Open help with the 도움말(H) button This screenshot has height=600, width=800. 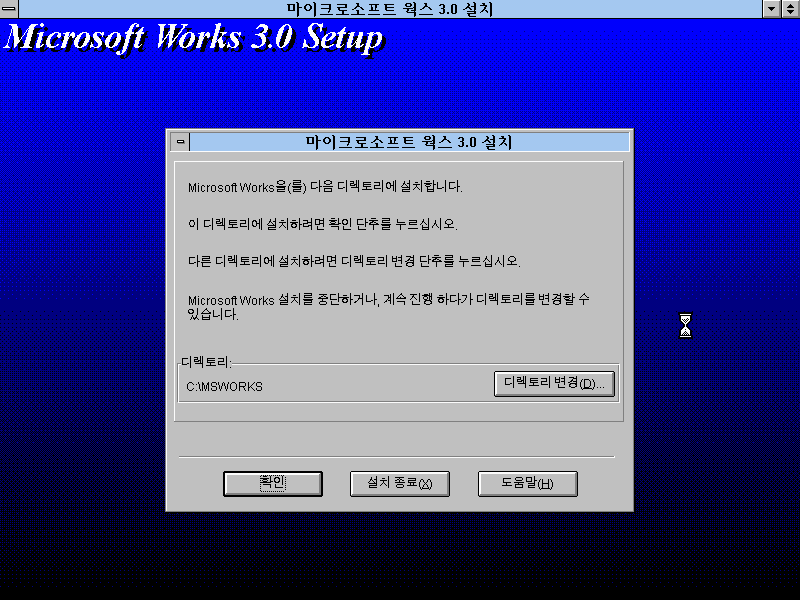(x=528, y=483)
